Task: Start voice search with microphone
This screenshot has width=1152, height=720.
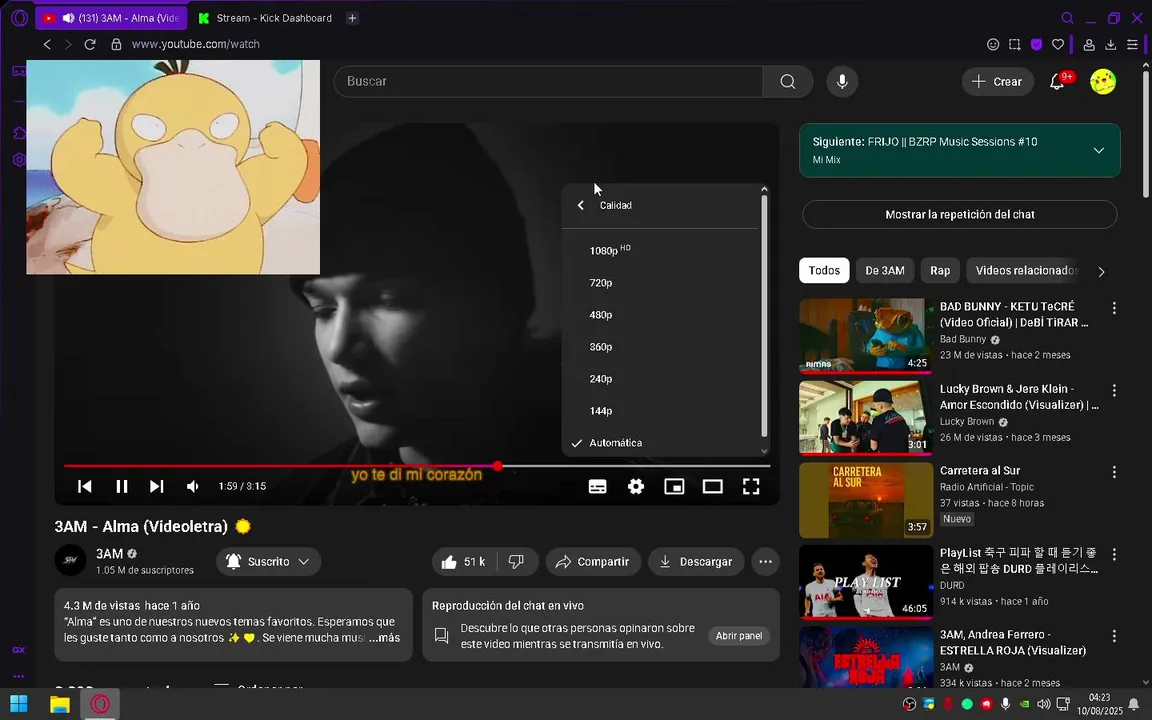Action: [842, 82]
